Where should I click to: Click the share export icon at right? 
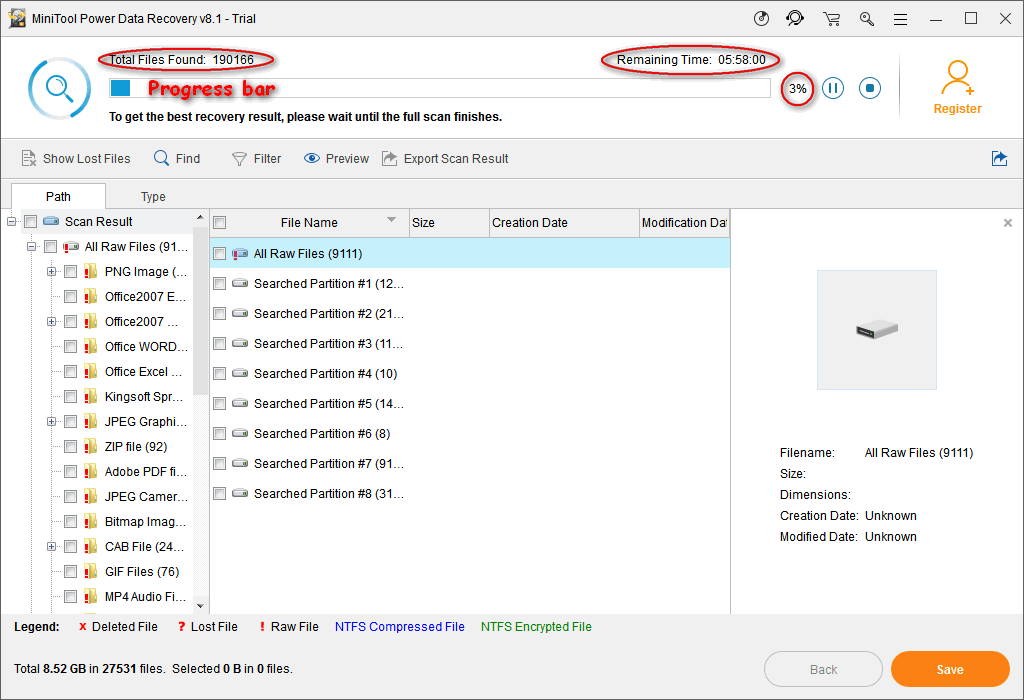click(x=999, y=158)
